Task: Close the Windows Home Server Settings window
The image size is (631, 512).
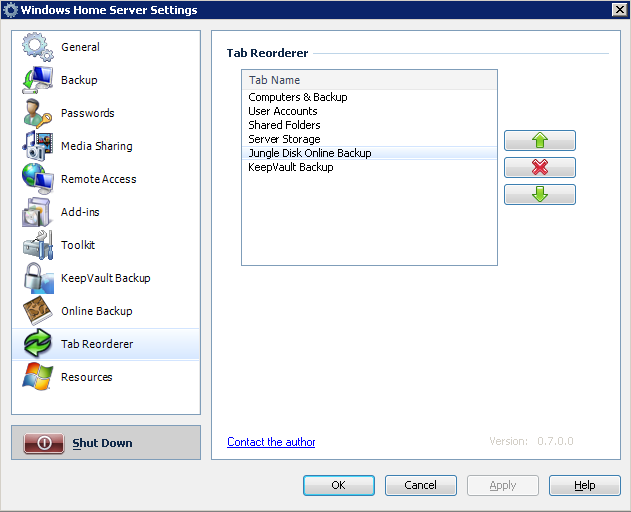Action: 619,10
